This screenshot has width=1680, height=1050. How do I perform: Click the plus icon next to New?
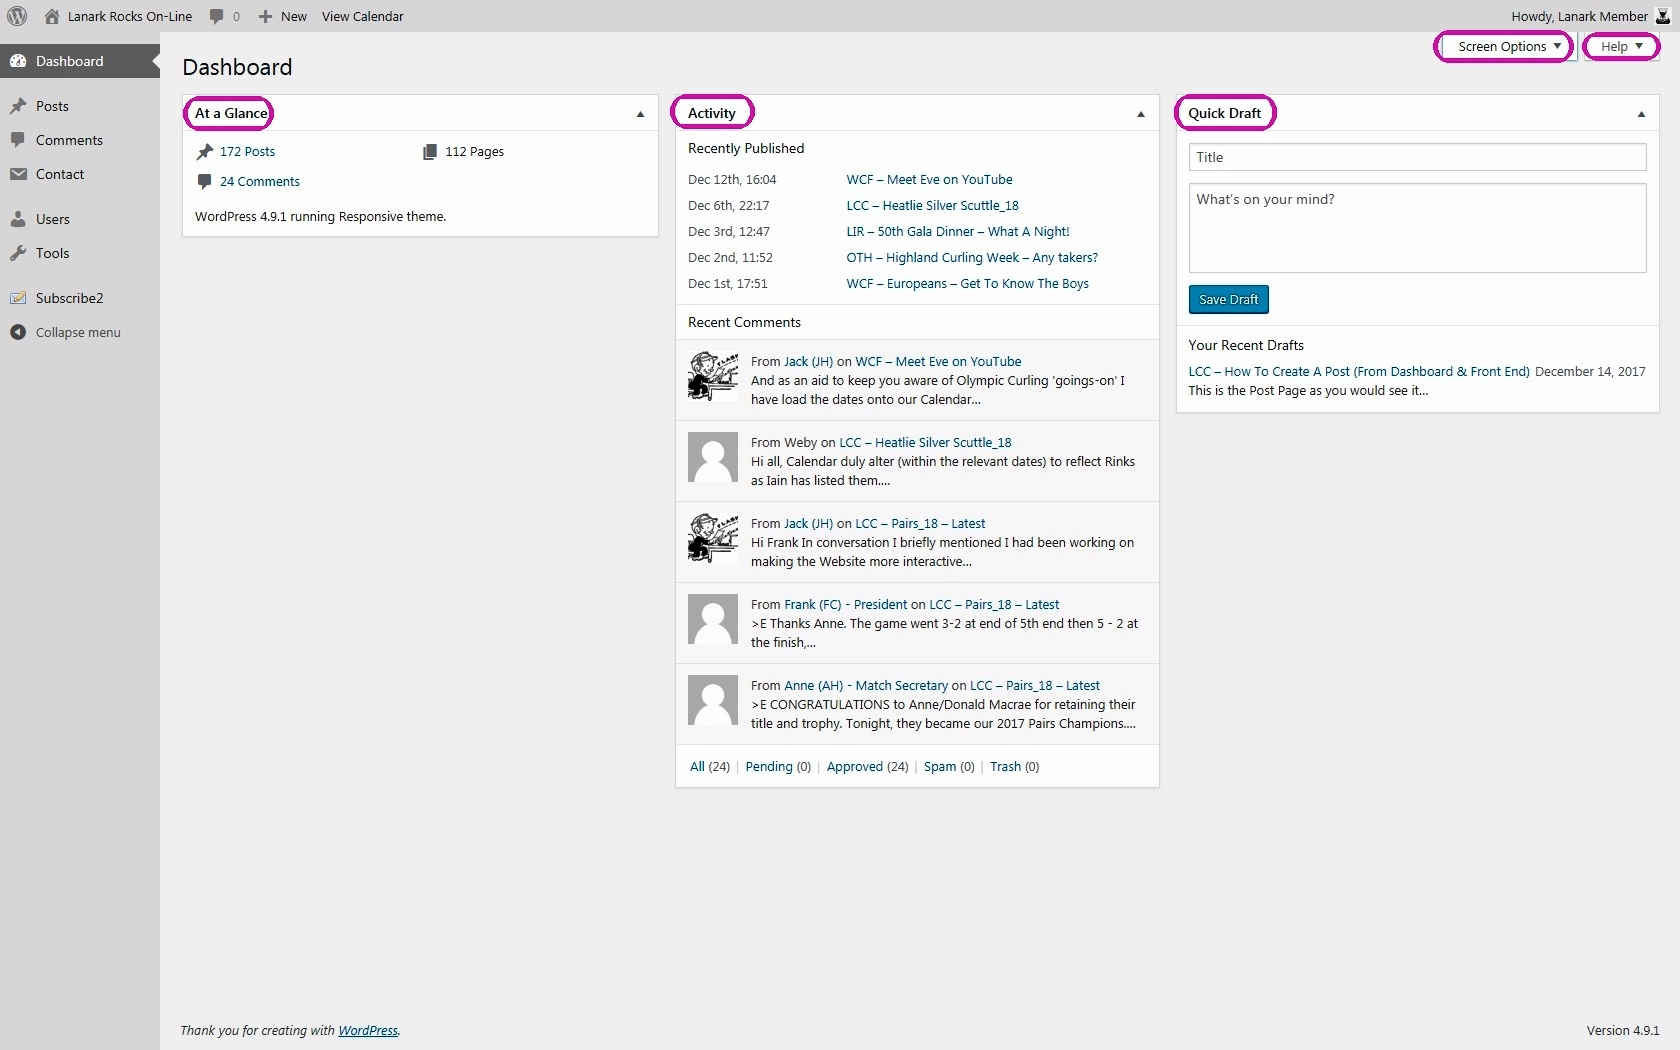click(x=265, y=16)
